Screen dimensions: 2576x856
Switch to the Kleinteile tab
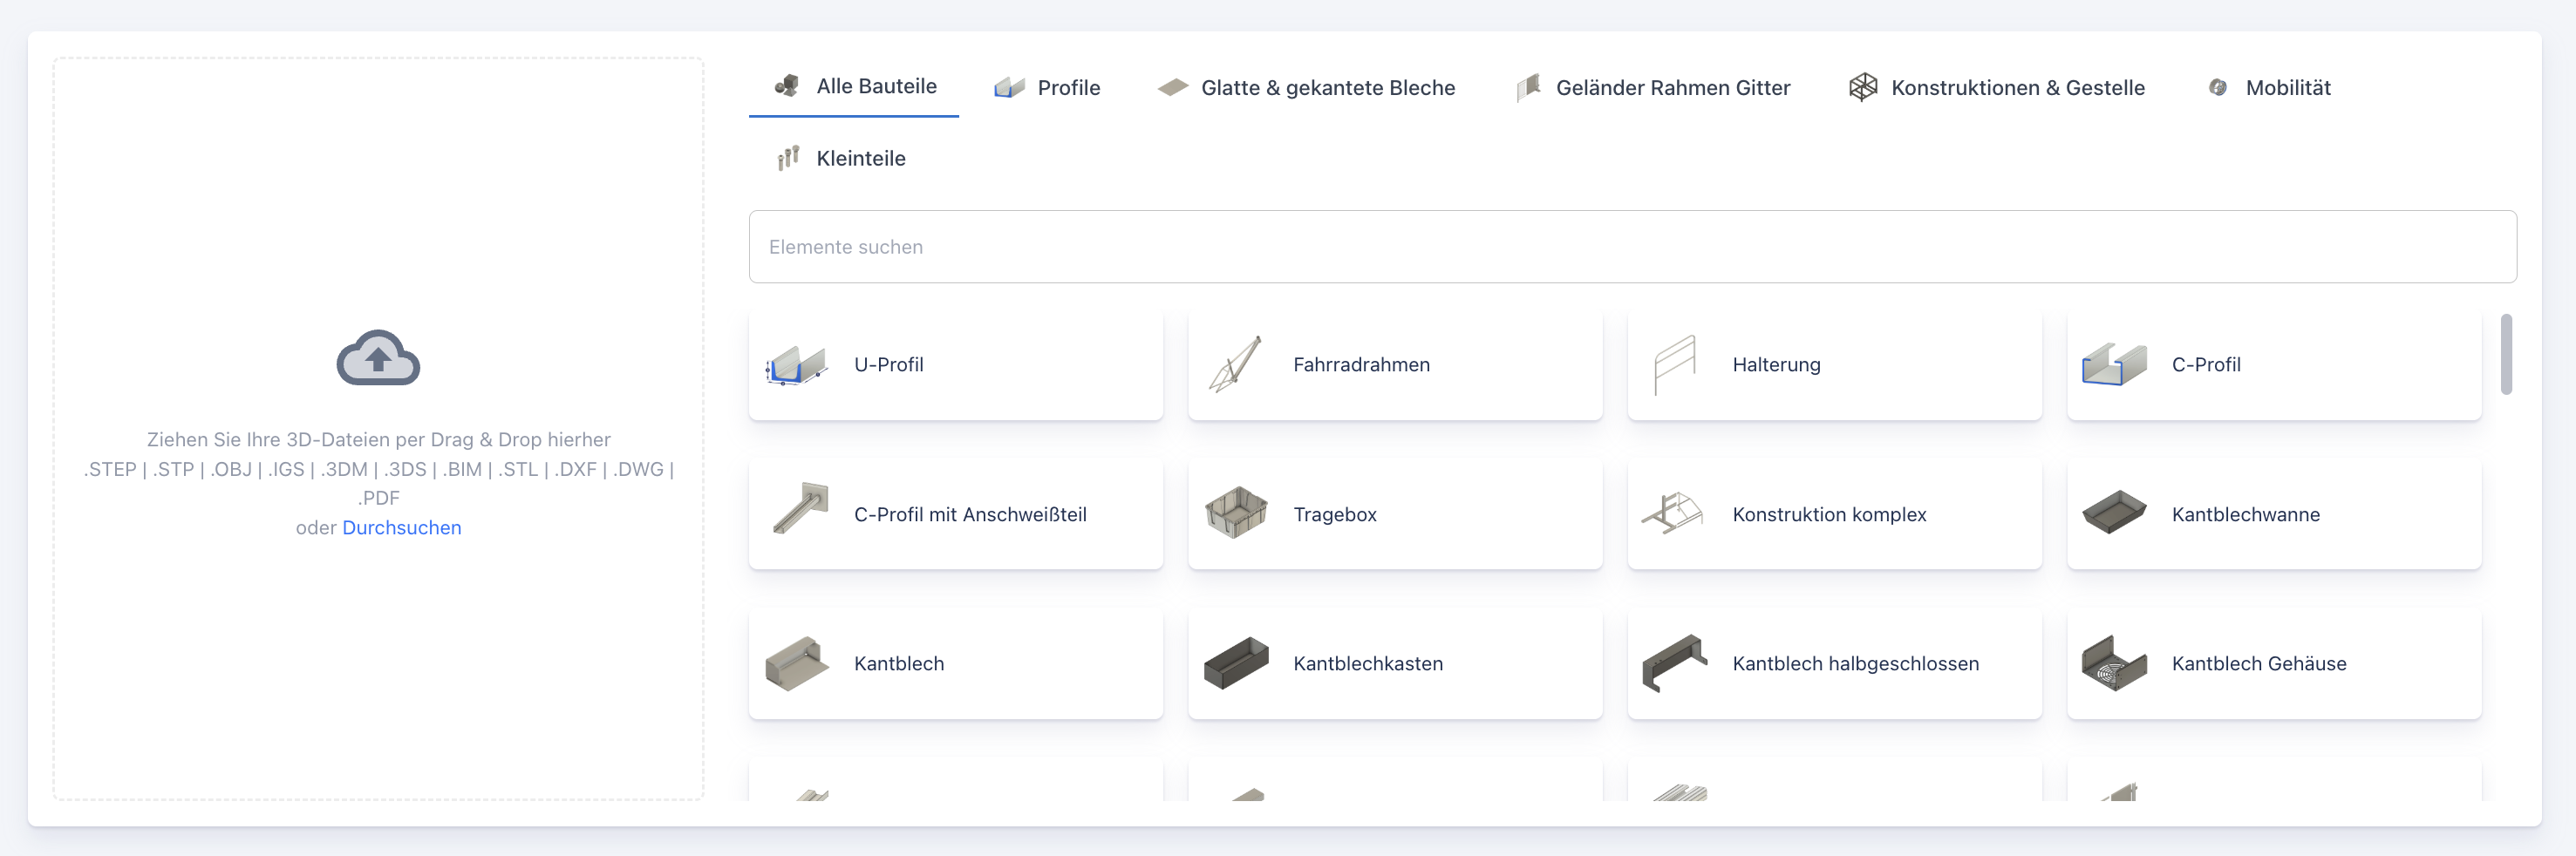(x=842, y=158)
